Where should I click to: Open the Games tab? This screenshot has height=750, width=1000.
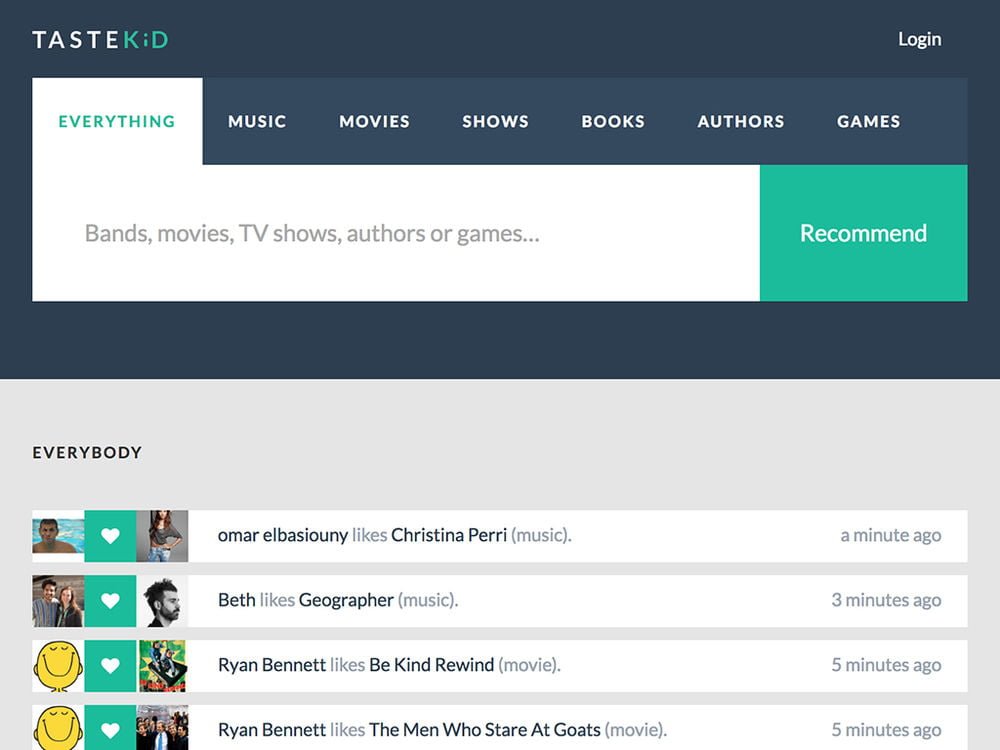868,121
